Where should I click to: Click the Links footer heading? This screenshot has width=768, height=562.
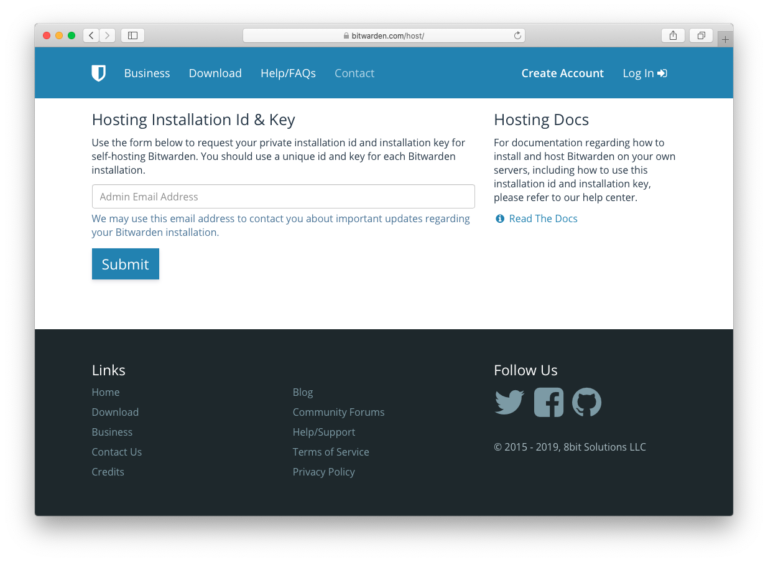109,370
